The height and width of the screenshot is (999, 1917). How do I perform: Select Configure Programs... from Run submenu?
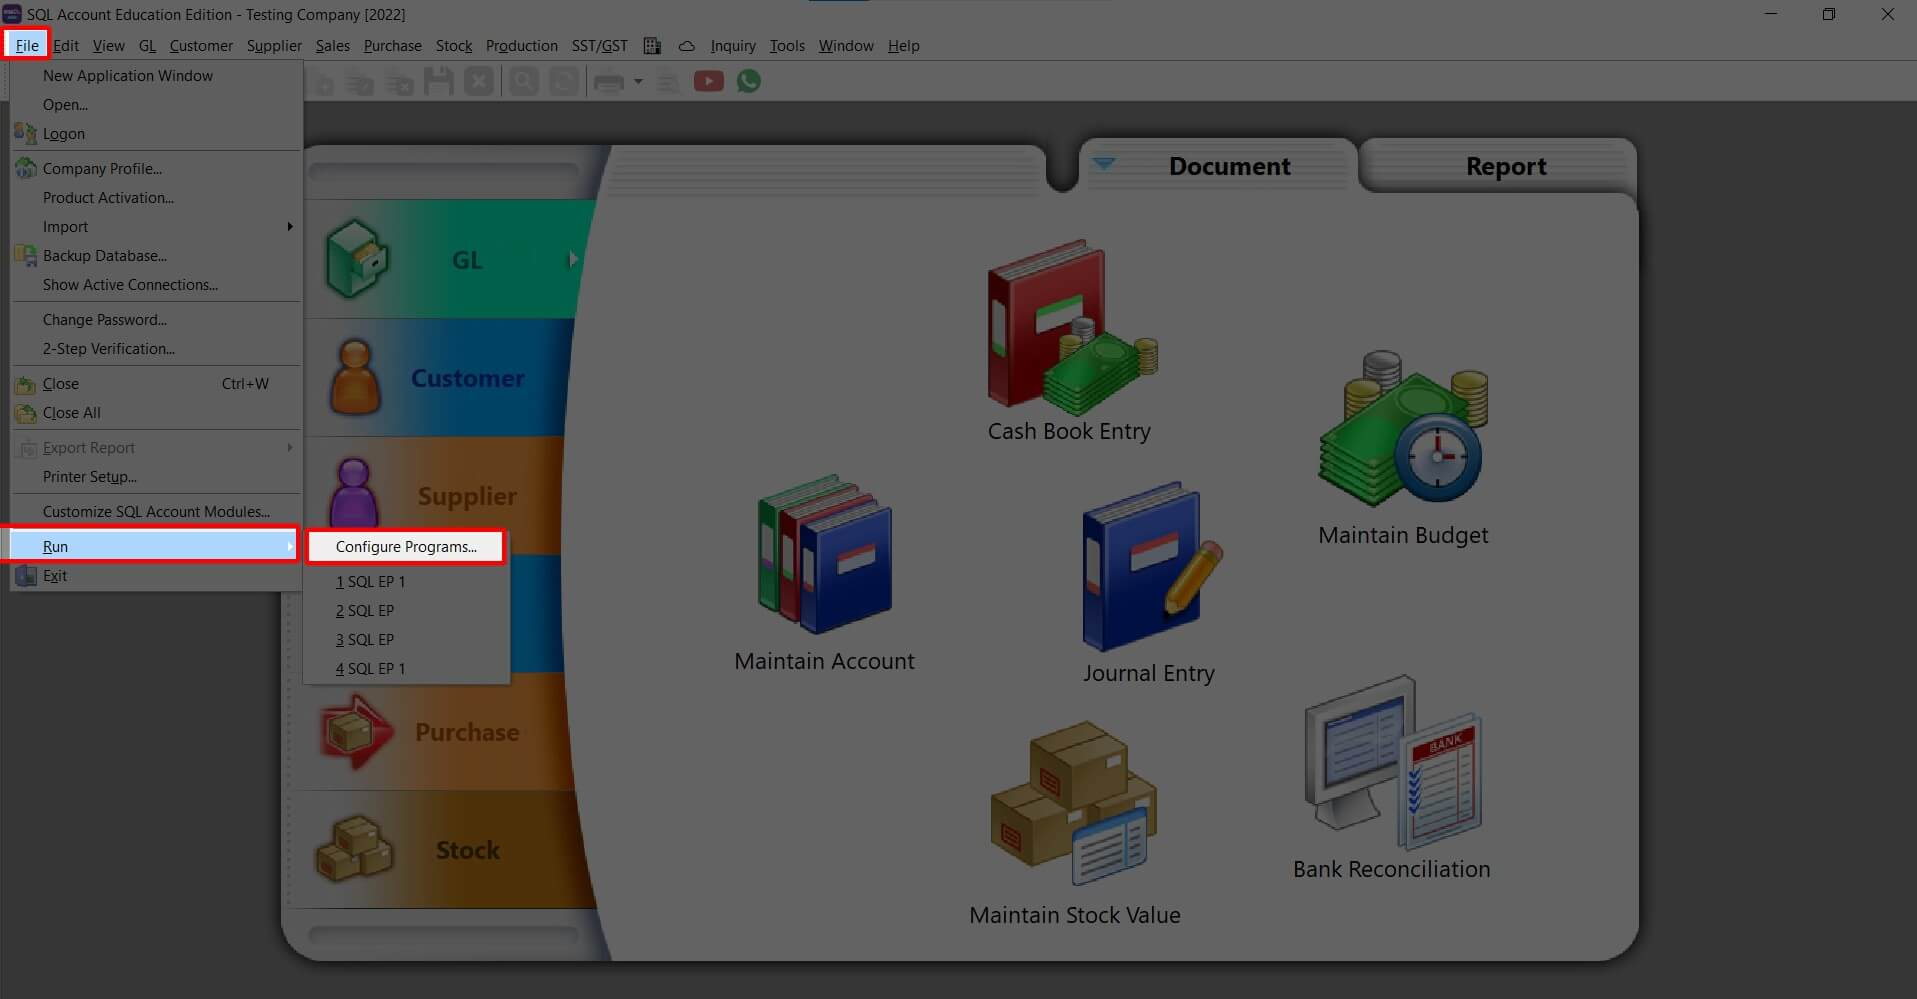click(x=406, y=547)
